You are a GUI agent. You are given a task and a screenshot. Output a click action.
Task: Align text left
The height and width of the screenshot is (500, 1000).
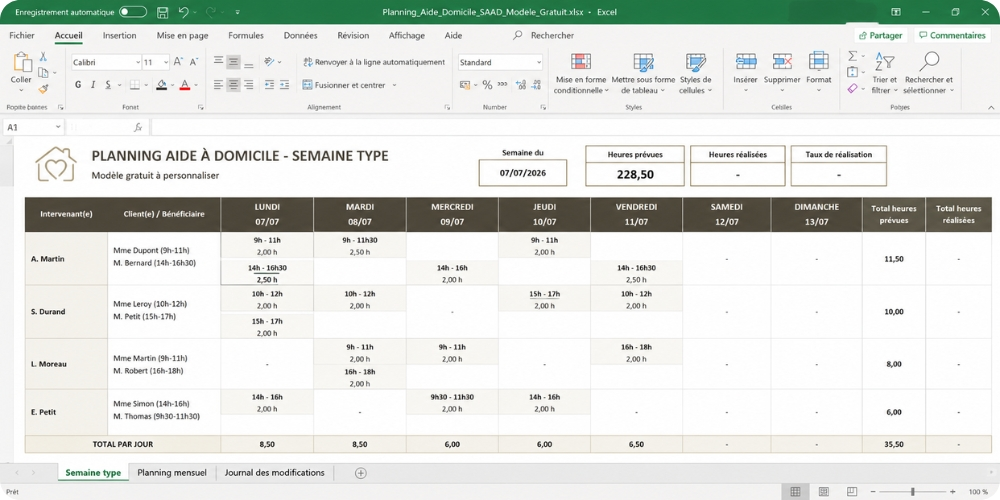[x=219, y=85]
